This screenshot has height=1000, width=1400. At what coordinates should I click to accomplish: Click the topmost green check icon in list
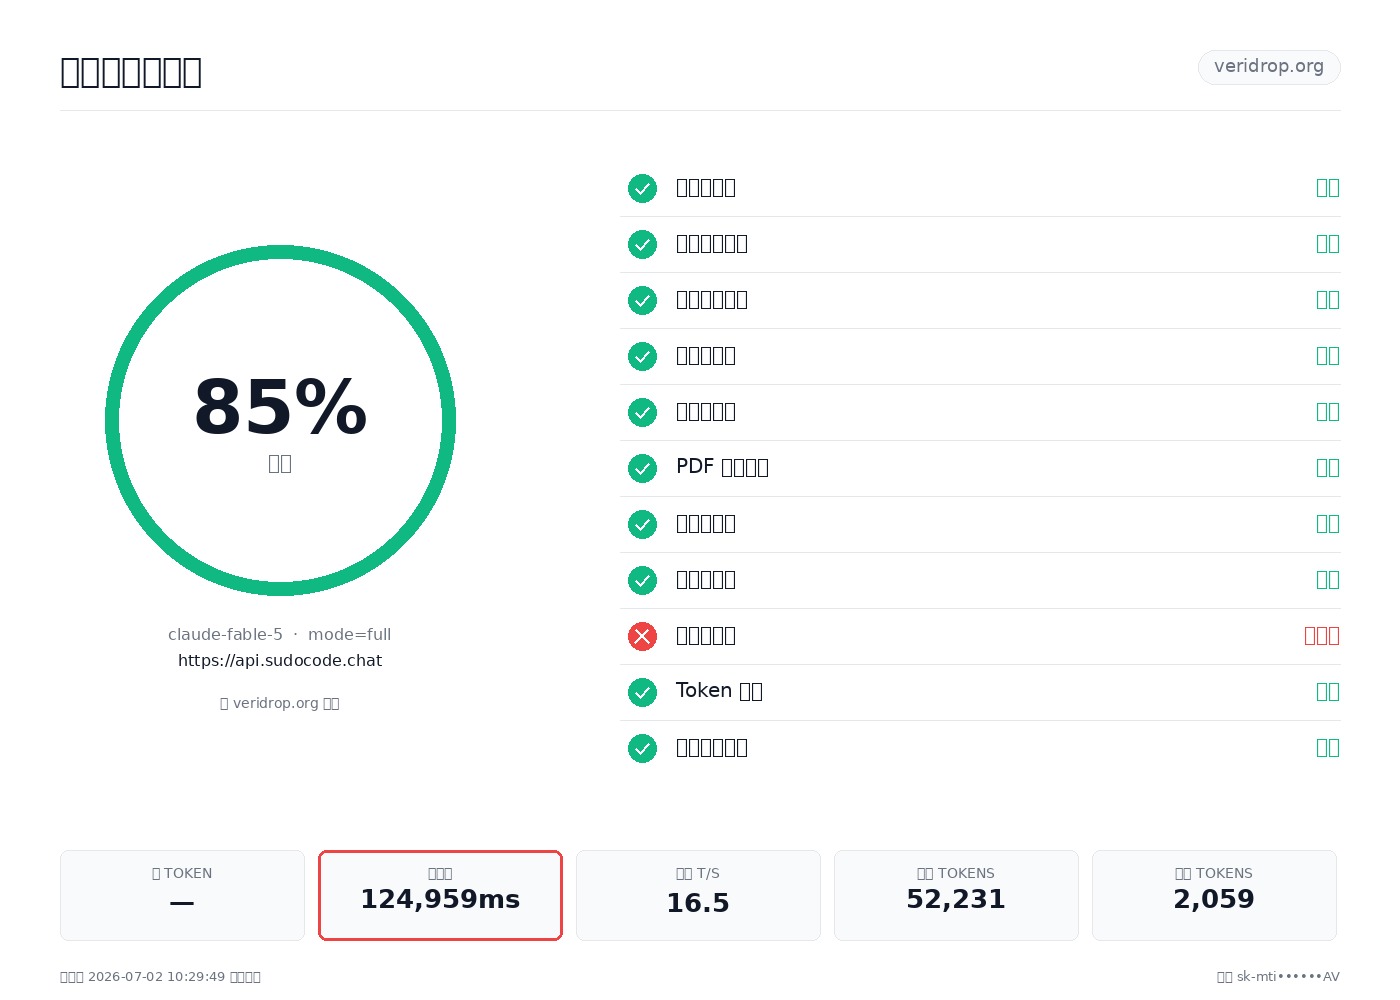[642, 188]
